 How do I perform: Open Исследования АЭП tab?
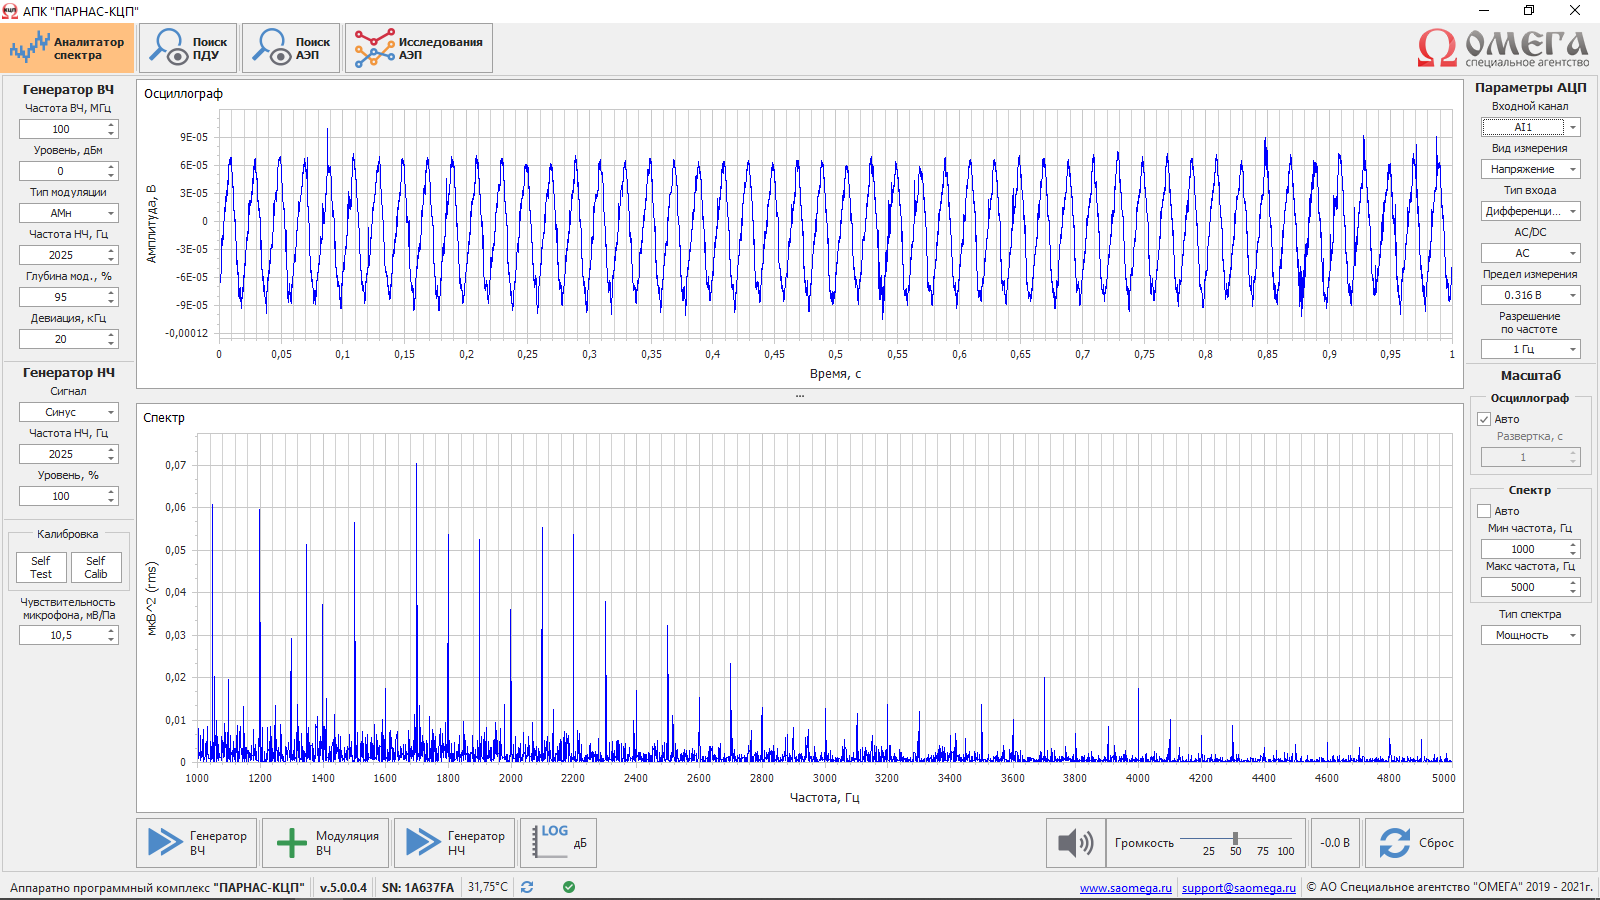[x=419, y=48]
